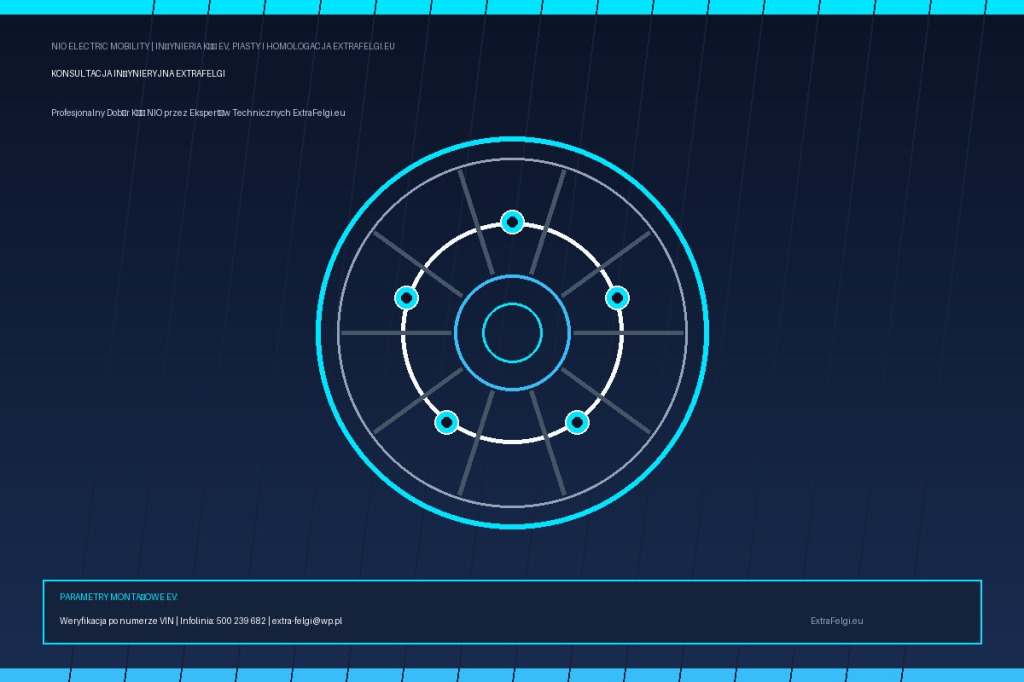Click the lower-left bolt hole of the wheel
This screenshot has width=1024, height=682.
click(x=447, y=422)
